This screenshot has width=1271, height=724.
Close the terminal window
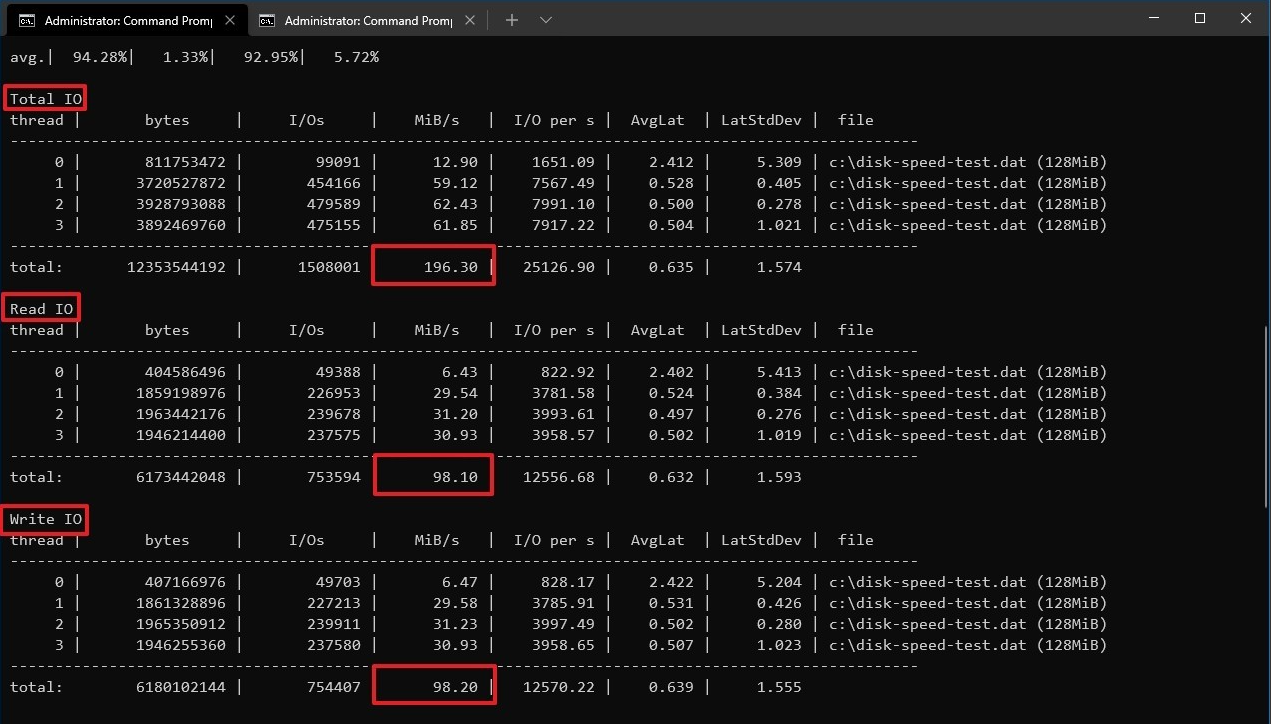coord(1245,19)
